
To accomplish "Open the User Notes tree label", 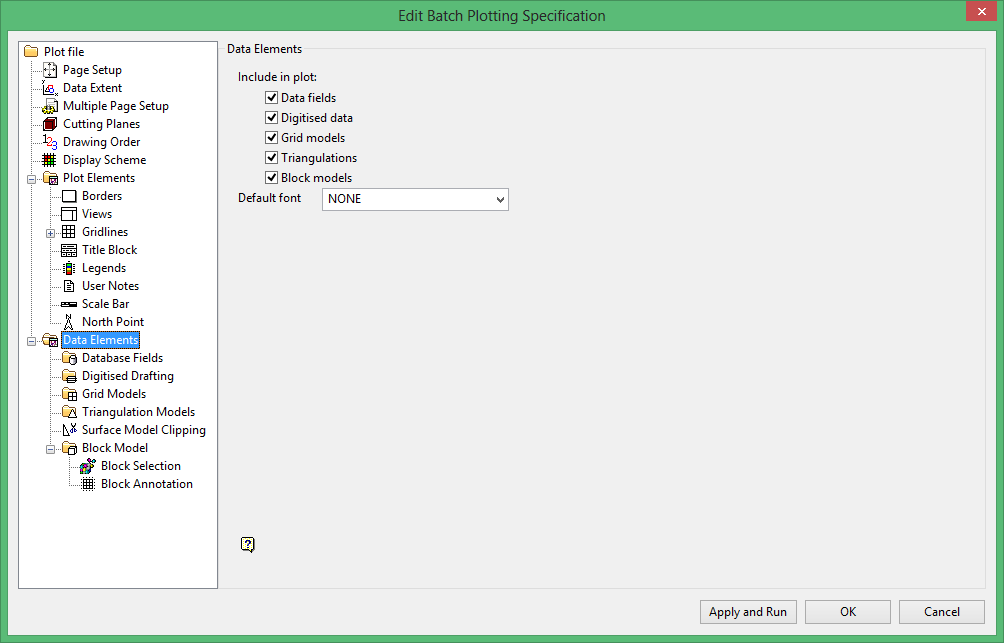I will 110,286.
